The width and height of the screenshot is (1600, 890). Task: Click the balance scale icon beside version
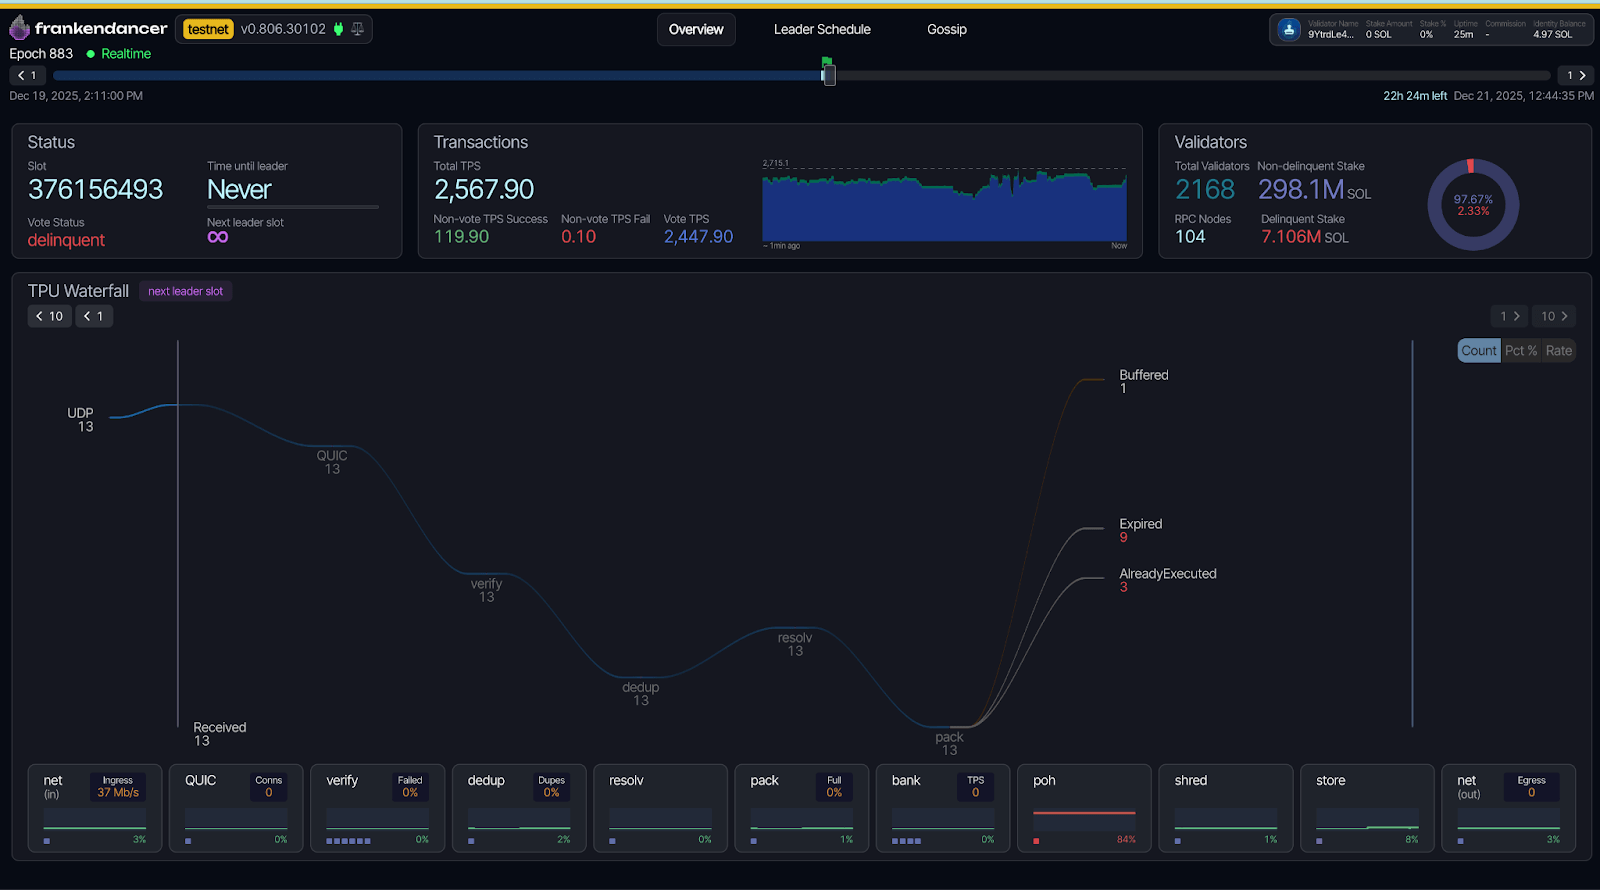click(x=357, y=29)
